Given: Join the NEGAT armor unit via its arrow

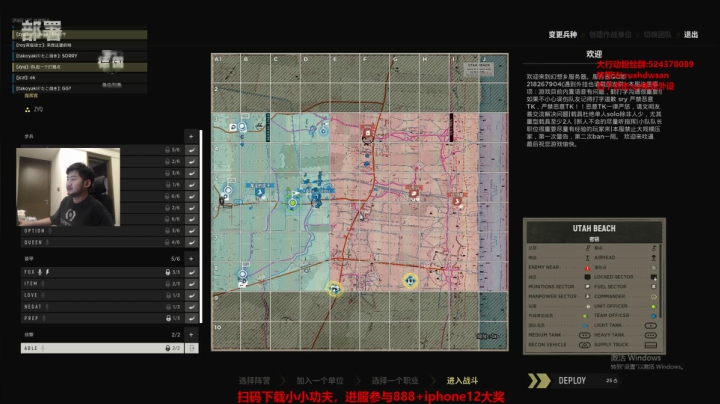Looking at the screenshot, I should point(191,307).
